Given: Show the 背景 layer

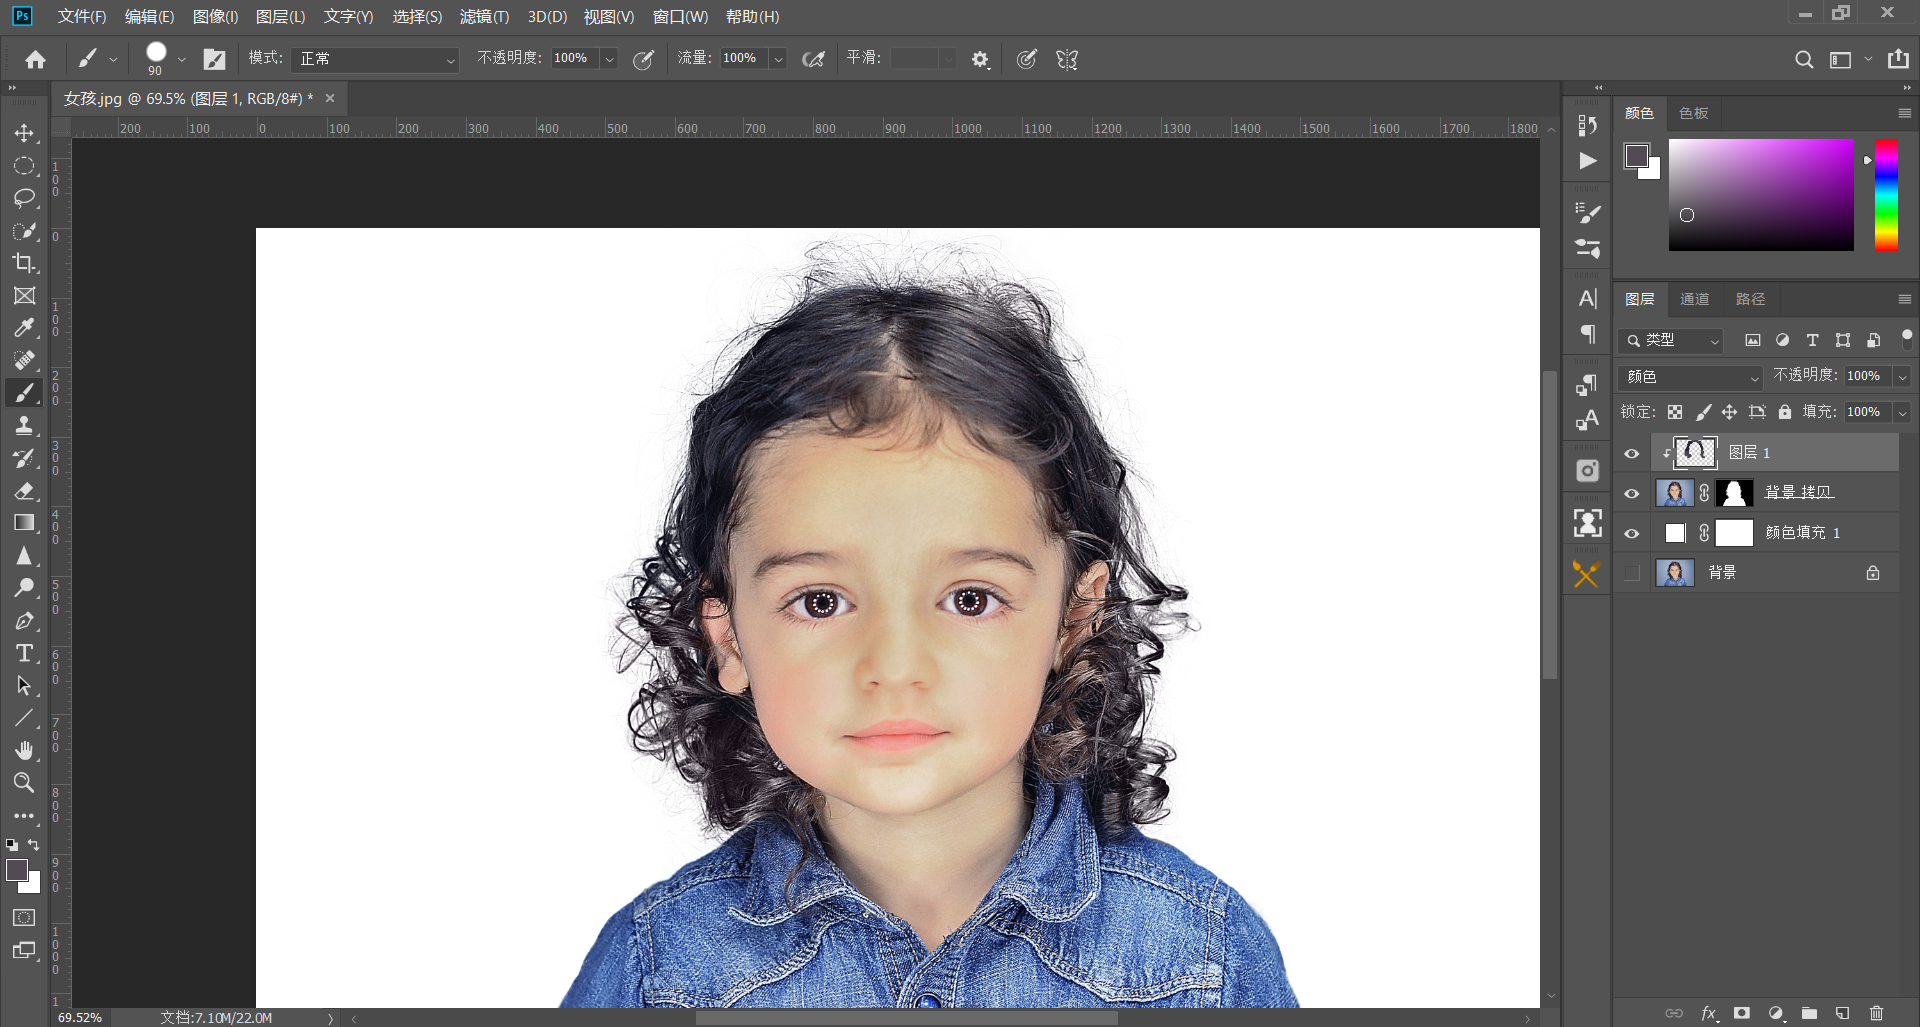Looking at the screenshot, I should pos(1632,573).
